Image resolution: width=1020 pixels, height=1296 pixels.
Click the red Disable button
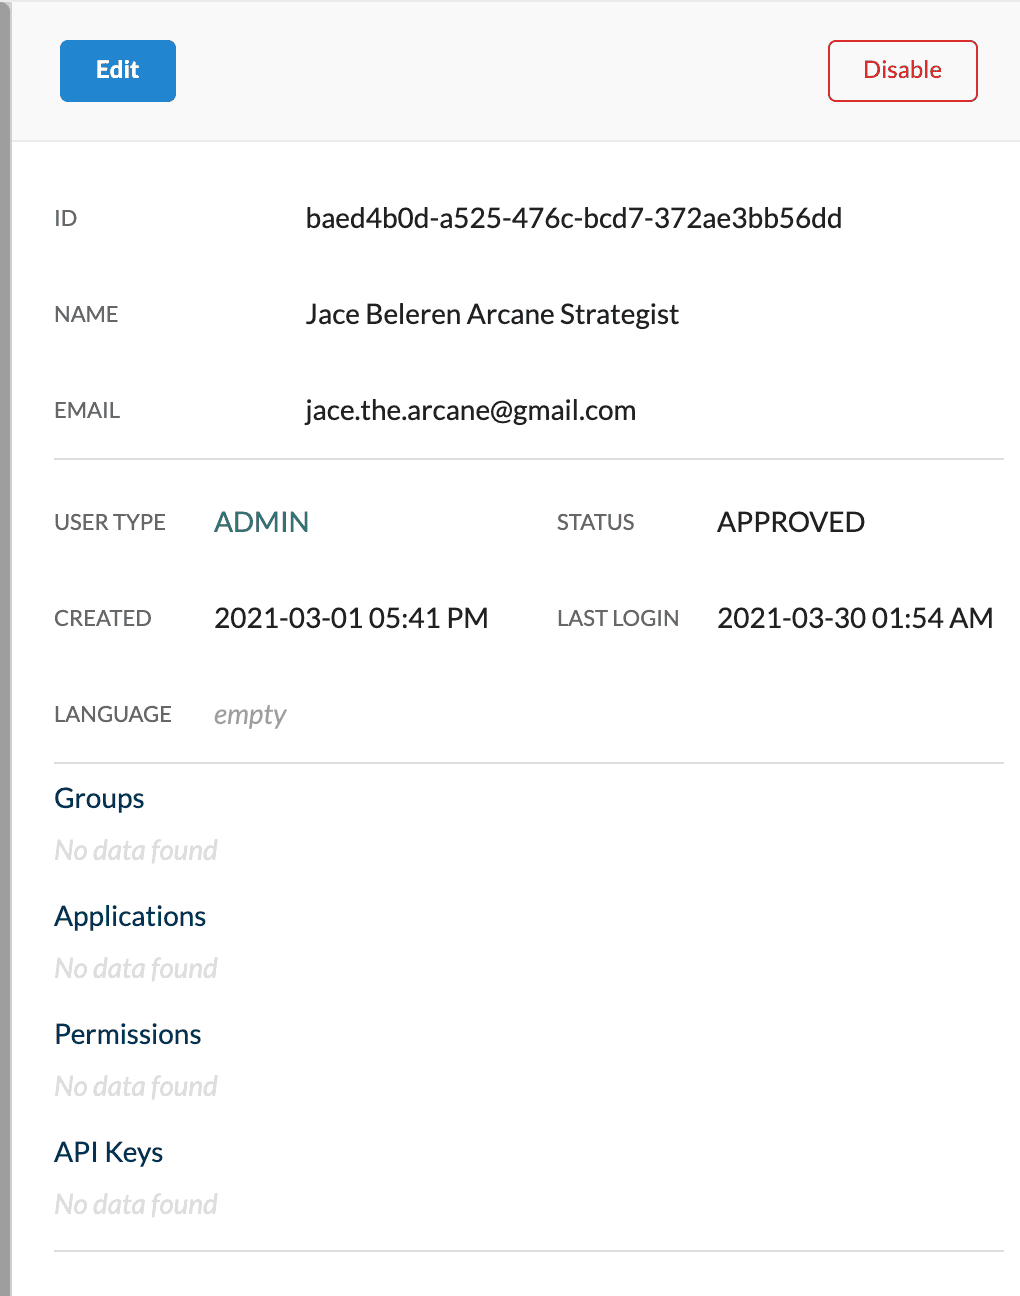(x=903, y=71)
